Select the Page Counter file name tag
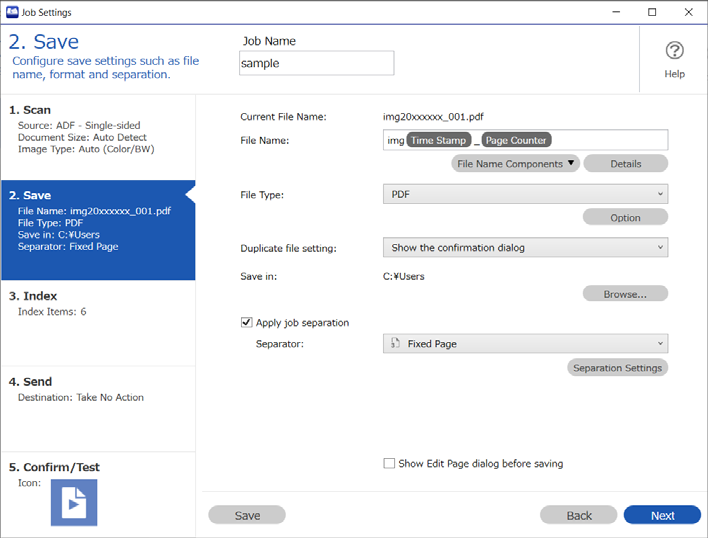The width and height of the screenshot is (708, 538). click(x=516, y=140)
